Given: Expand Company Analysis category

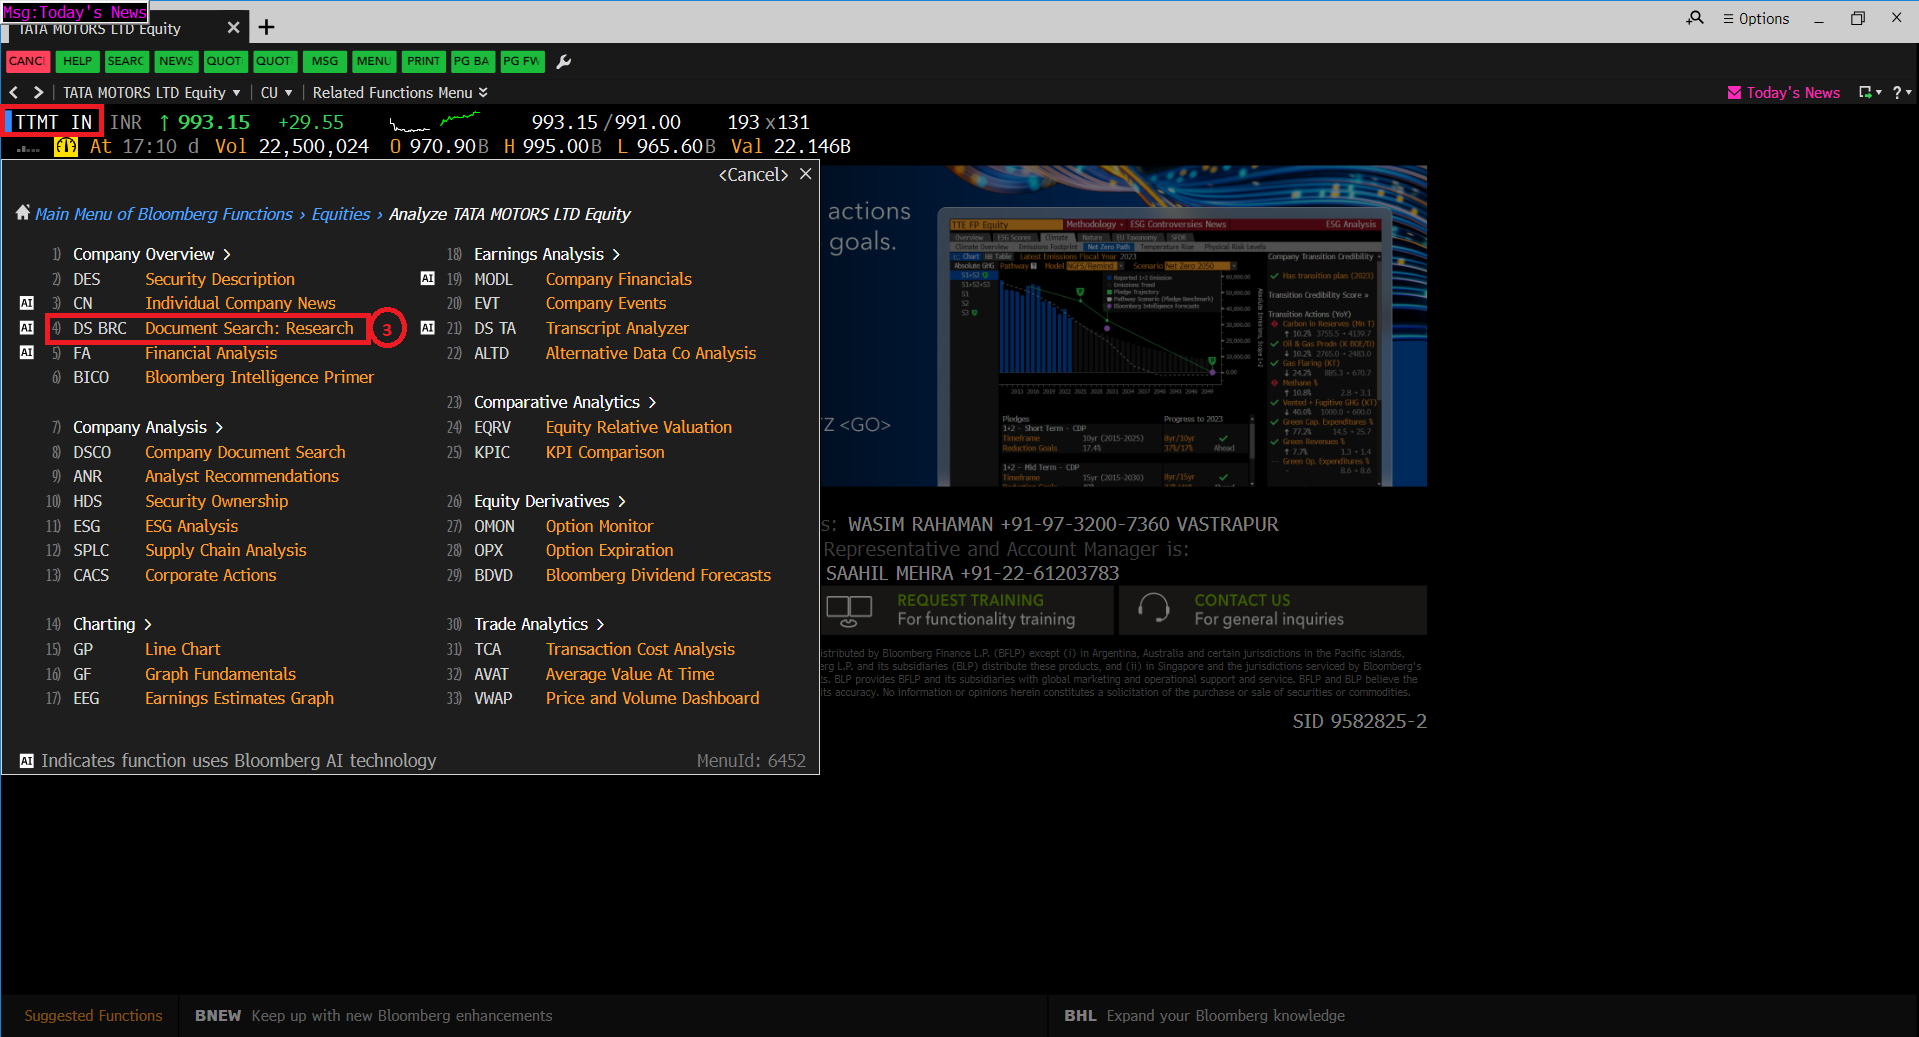Looking at the screenshot, I should click(x=148, y=427).
